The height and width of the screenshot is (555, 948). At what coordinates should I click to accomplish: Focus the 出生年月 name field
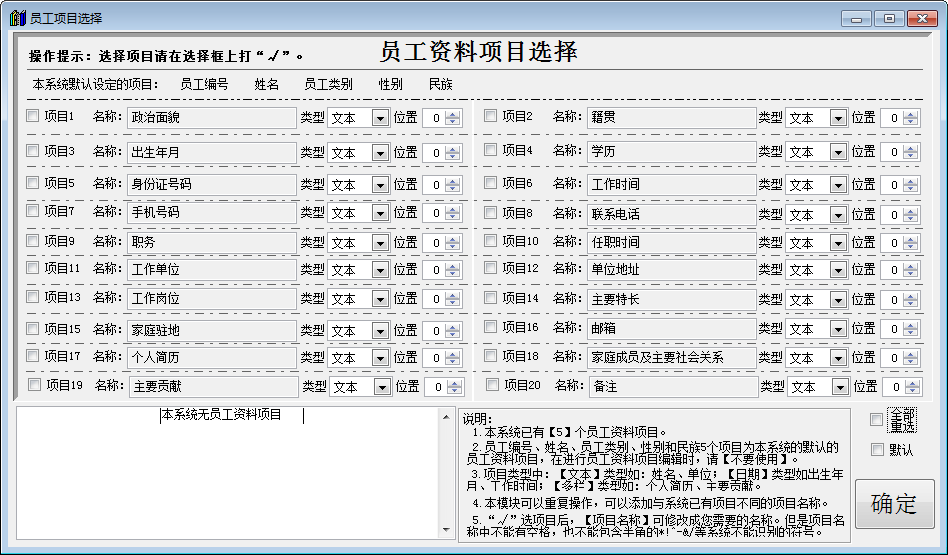tap(212, 152)
